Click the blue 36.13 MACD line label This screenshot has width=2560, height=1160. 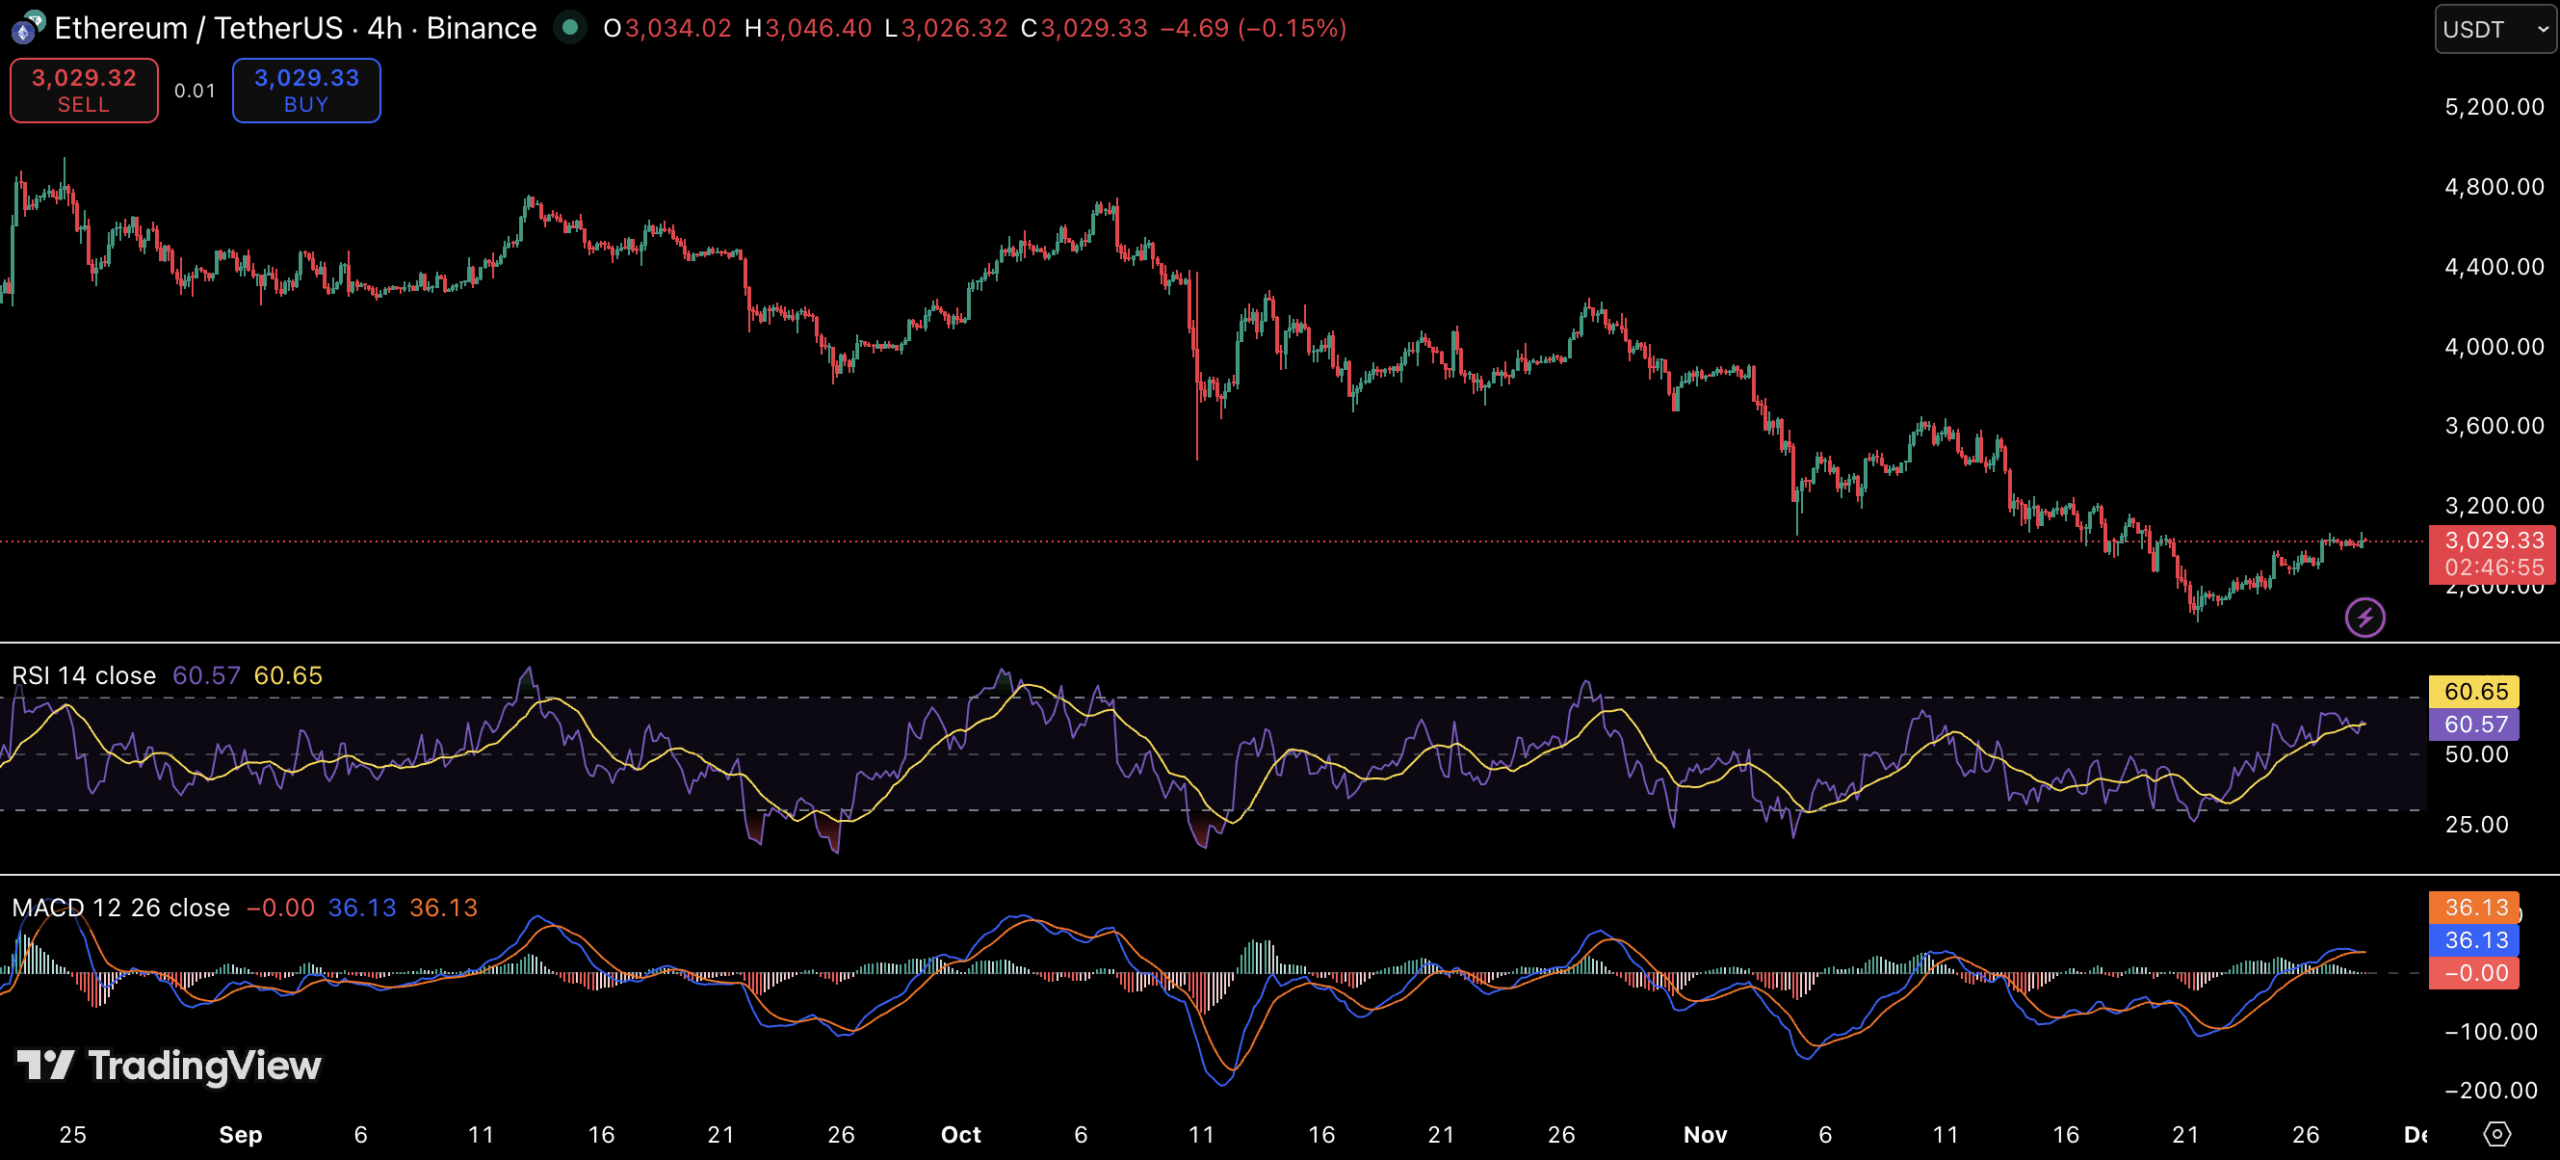click(2474, 940)
